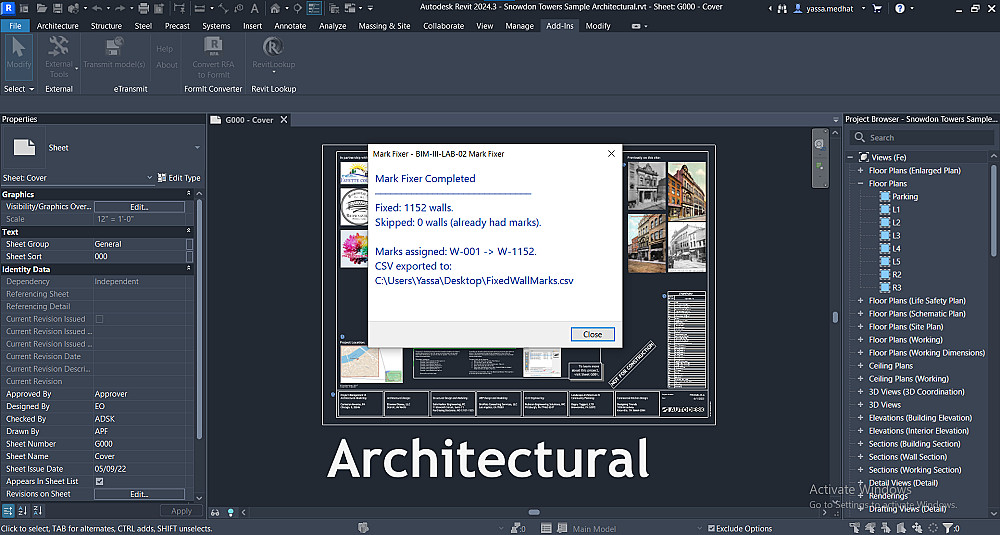Switch to the Modify ribbon tab
The height and width of the screenshot is (535, 1000).
[x=598, y=26]
